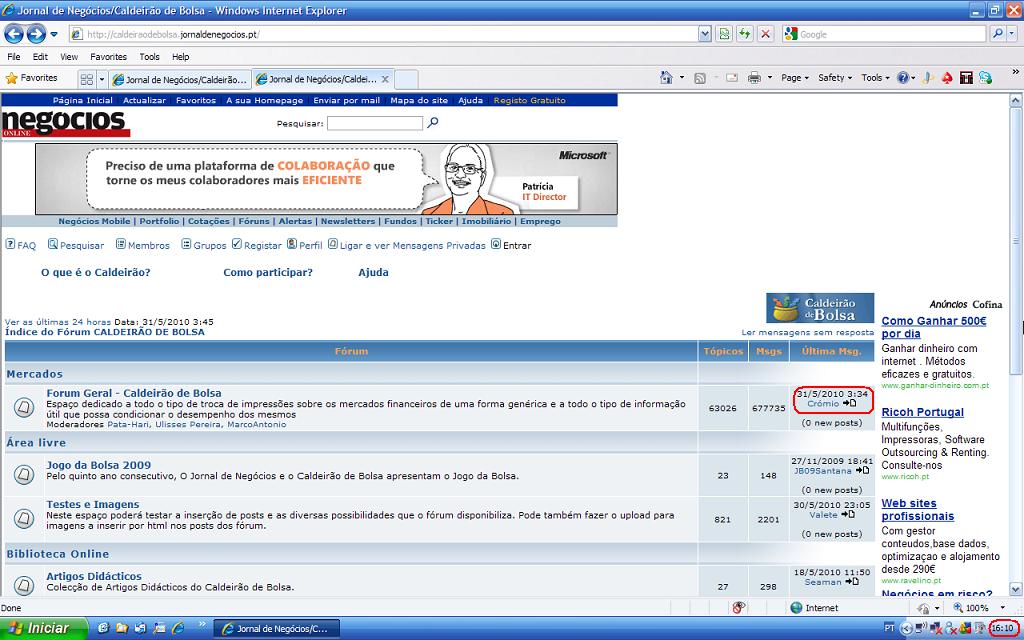
Task: Click the Página Inicial link
Action: point(82,101)
